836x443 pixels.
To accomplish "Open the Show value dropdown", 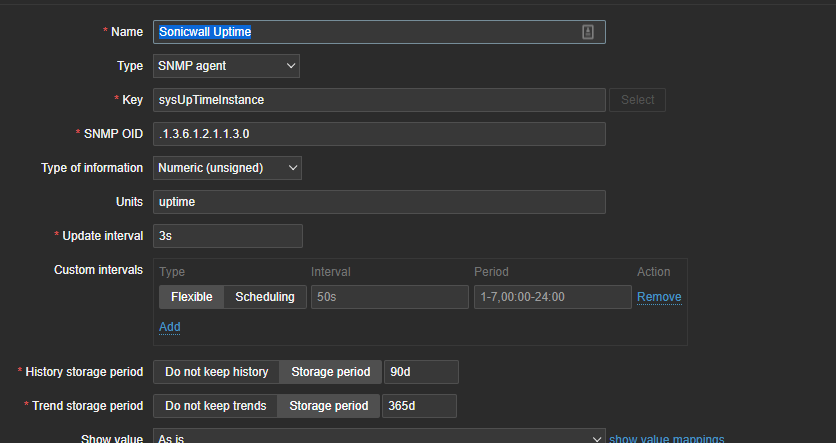I will pos(379,438).
